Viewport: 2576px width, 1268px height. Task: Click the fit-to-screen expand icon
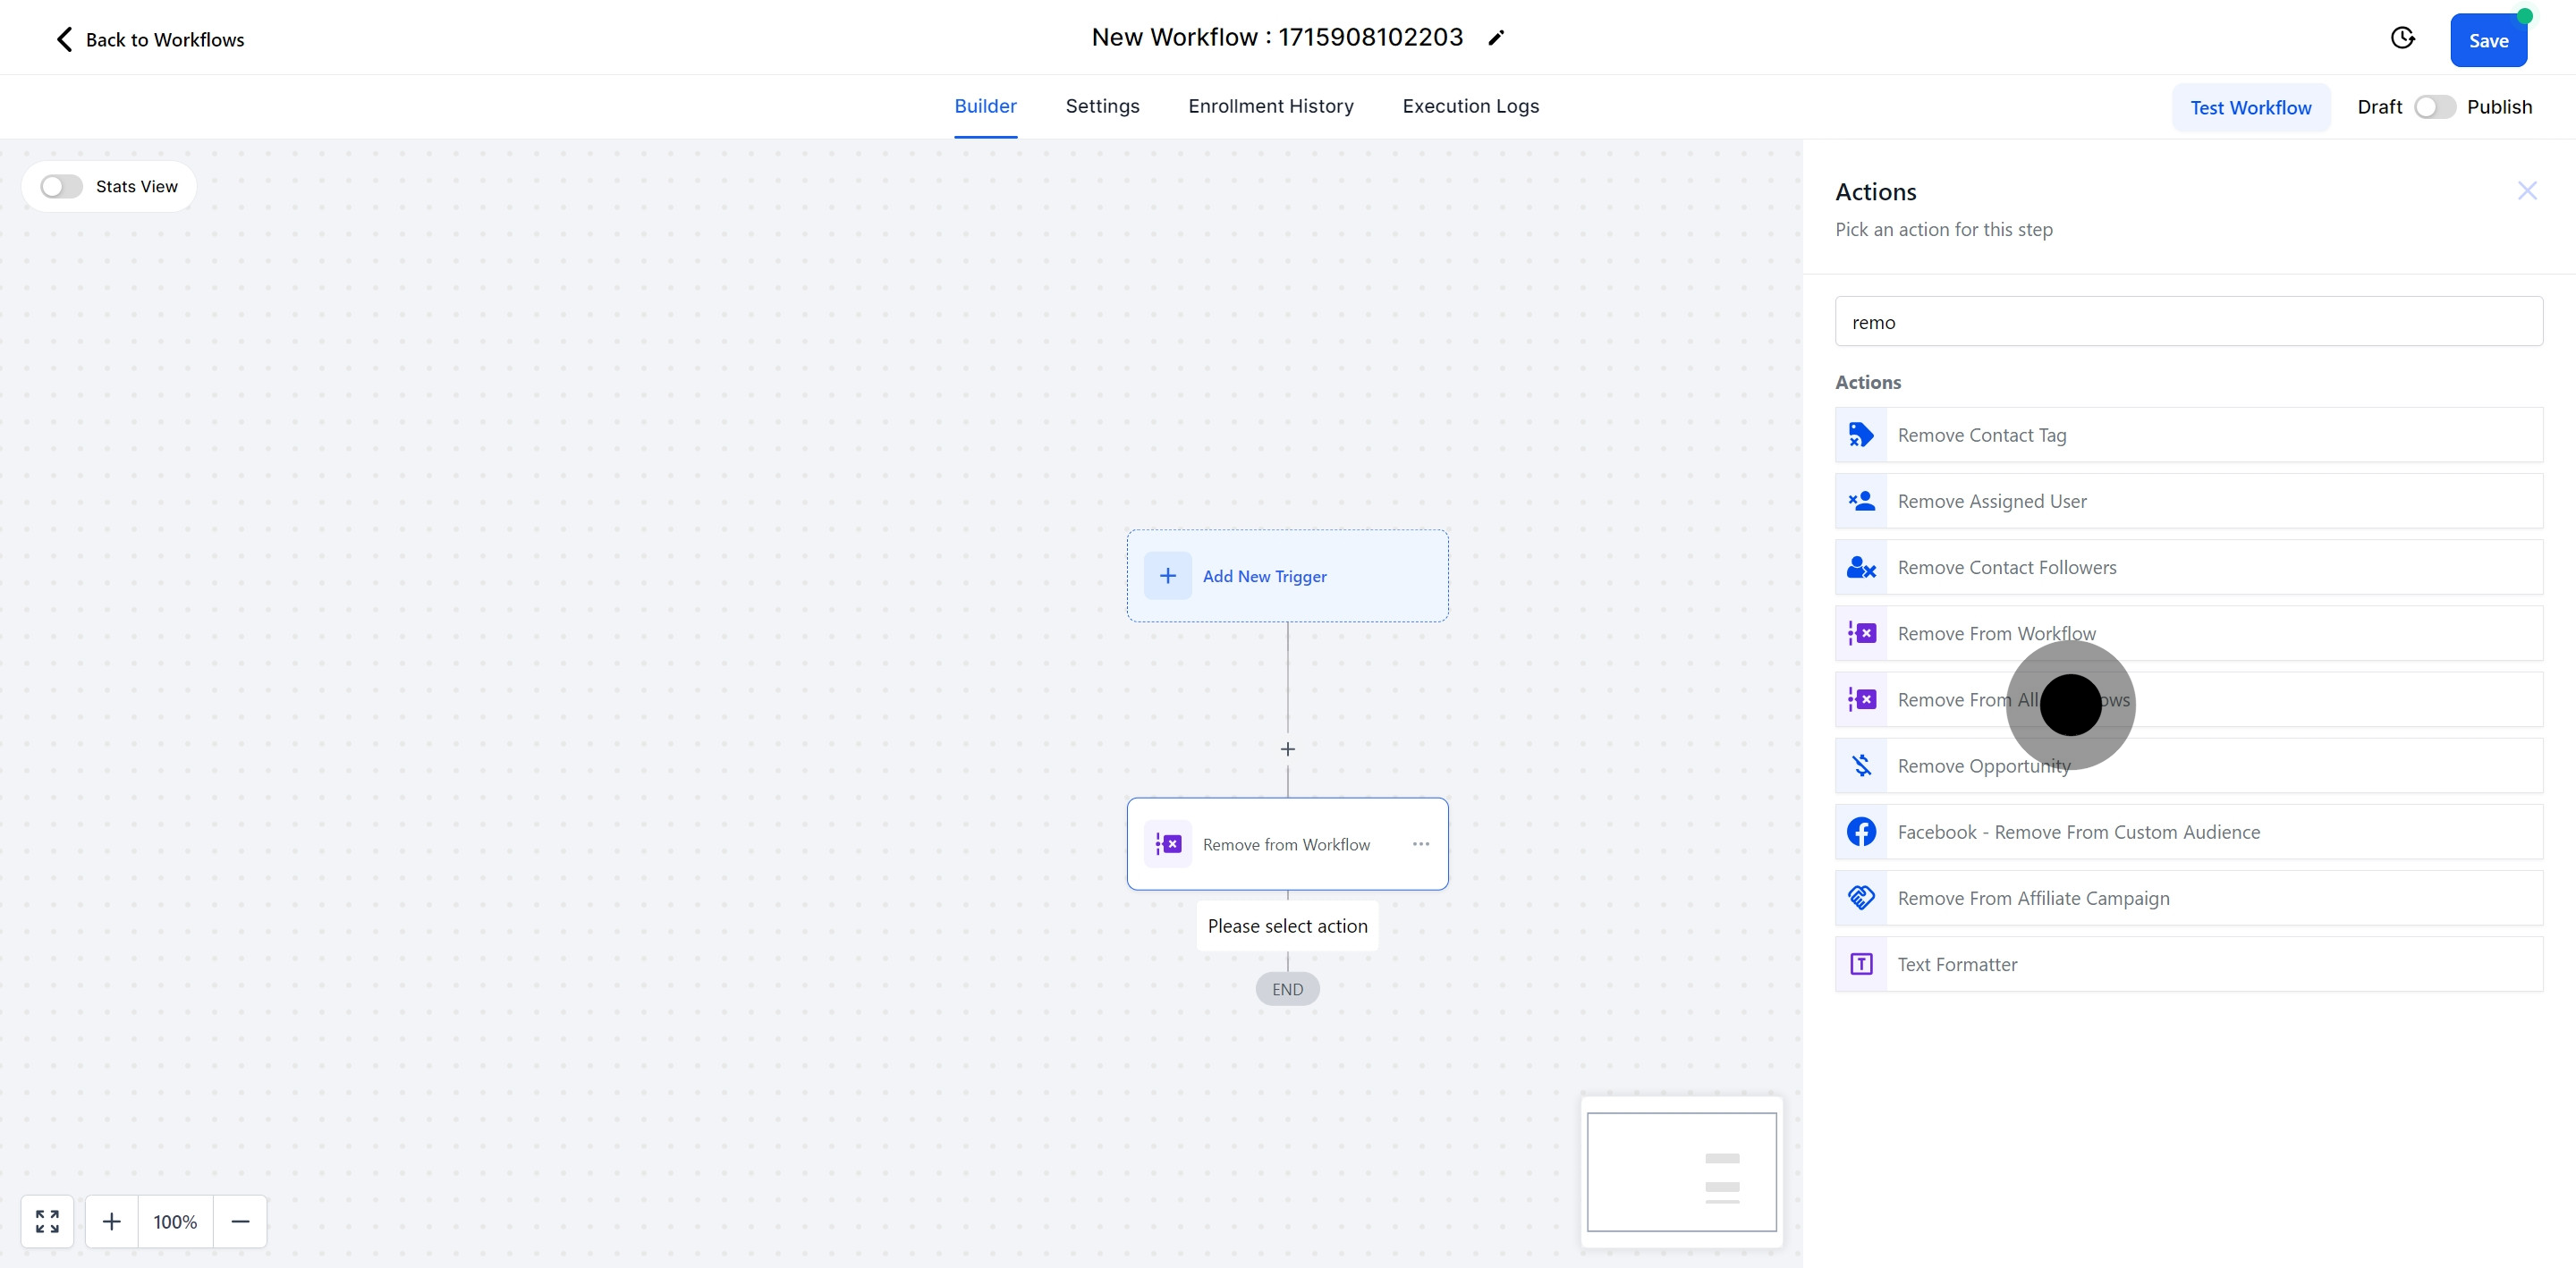pyautogui.click(x=47, y=1221)
